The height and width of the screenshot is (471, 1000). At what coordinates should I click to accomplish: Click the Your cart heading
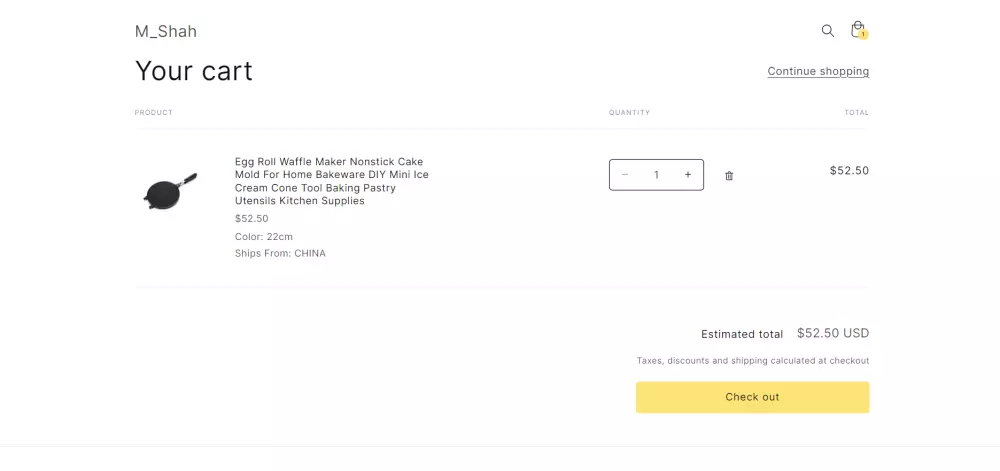[x=194, y=70]
